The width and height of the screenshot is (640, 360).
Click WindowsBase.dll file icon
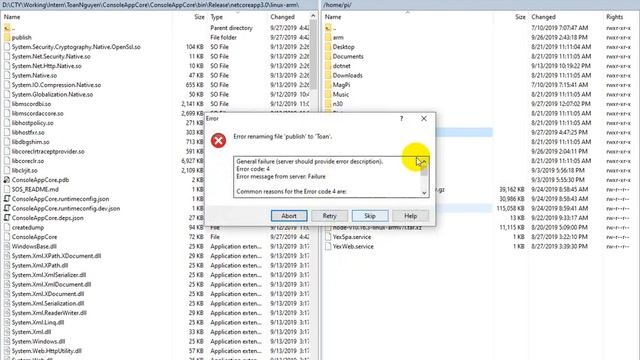point(7,246)
